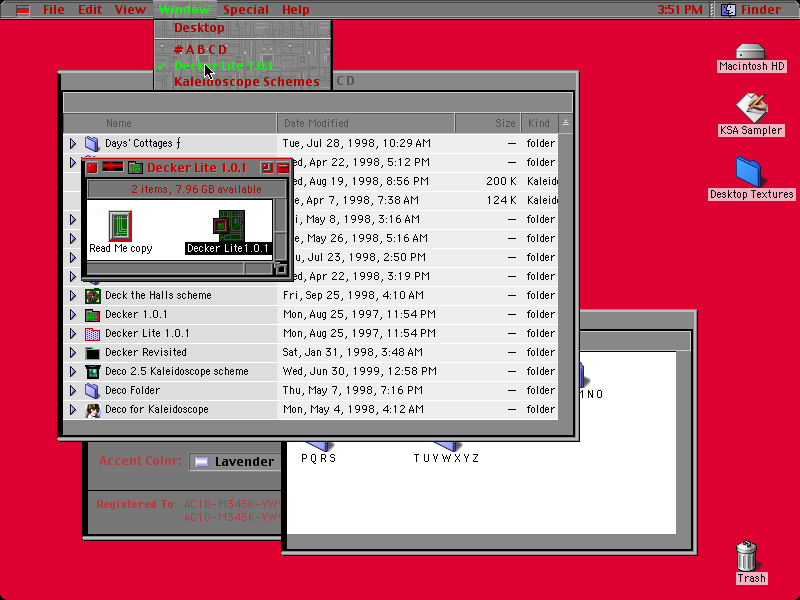This screenshot has width=800, height=600.
Task: Expand the Days' Cottages ƒ folder
Action: point(72,143)
